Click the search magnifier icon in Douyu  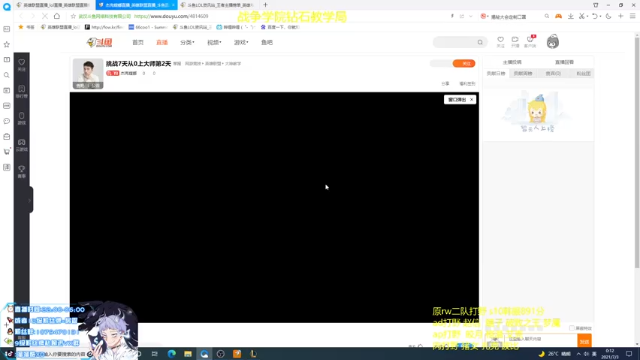coord(480,42)
